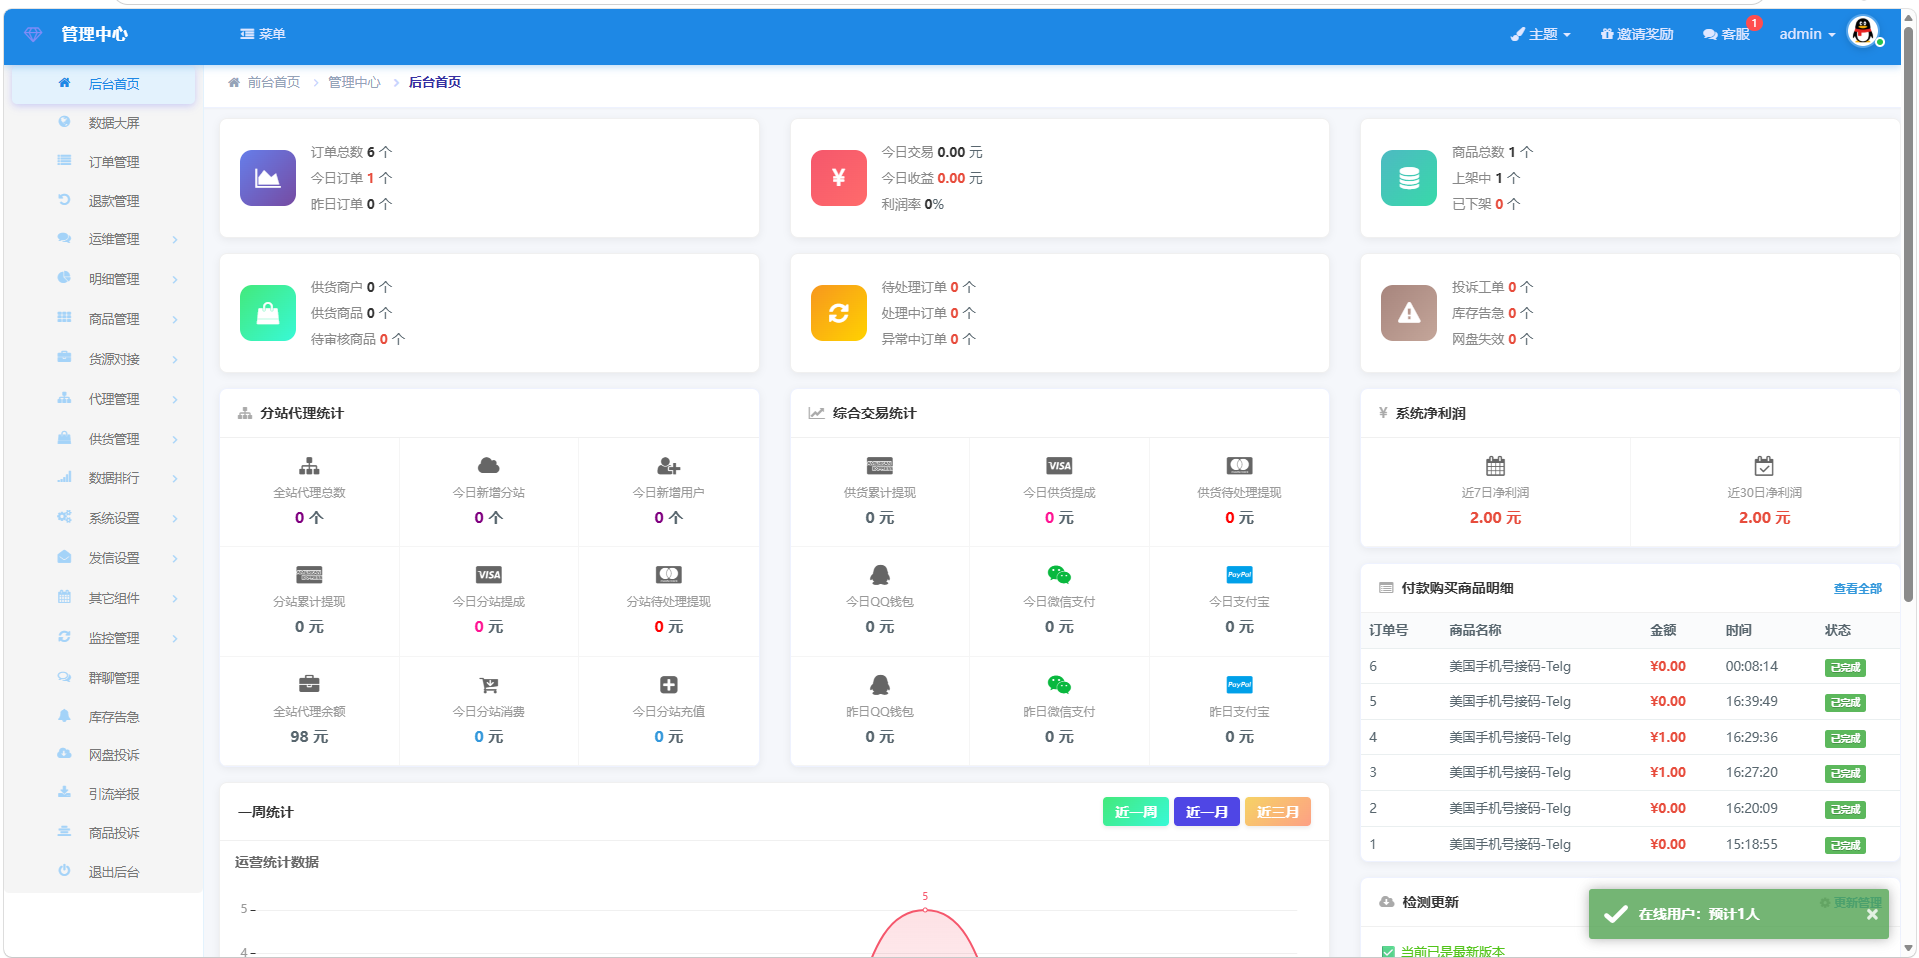Select 退出后台 to log out
Image resolution: width=1919 pixels, height=958 pixels.
tap(103, 872)
